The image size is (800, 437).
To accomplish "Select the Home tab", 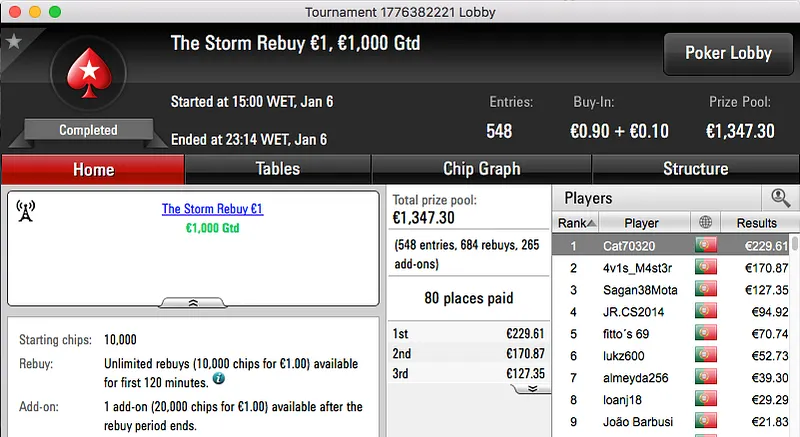I will click(93, 169).
